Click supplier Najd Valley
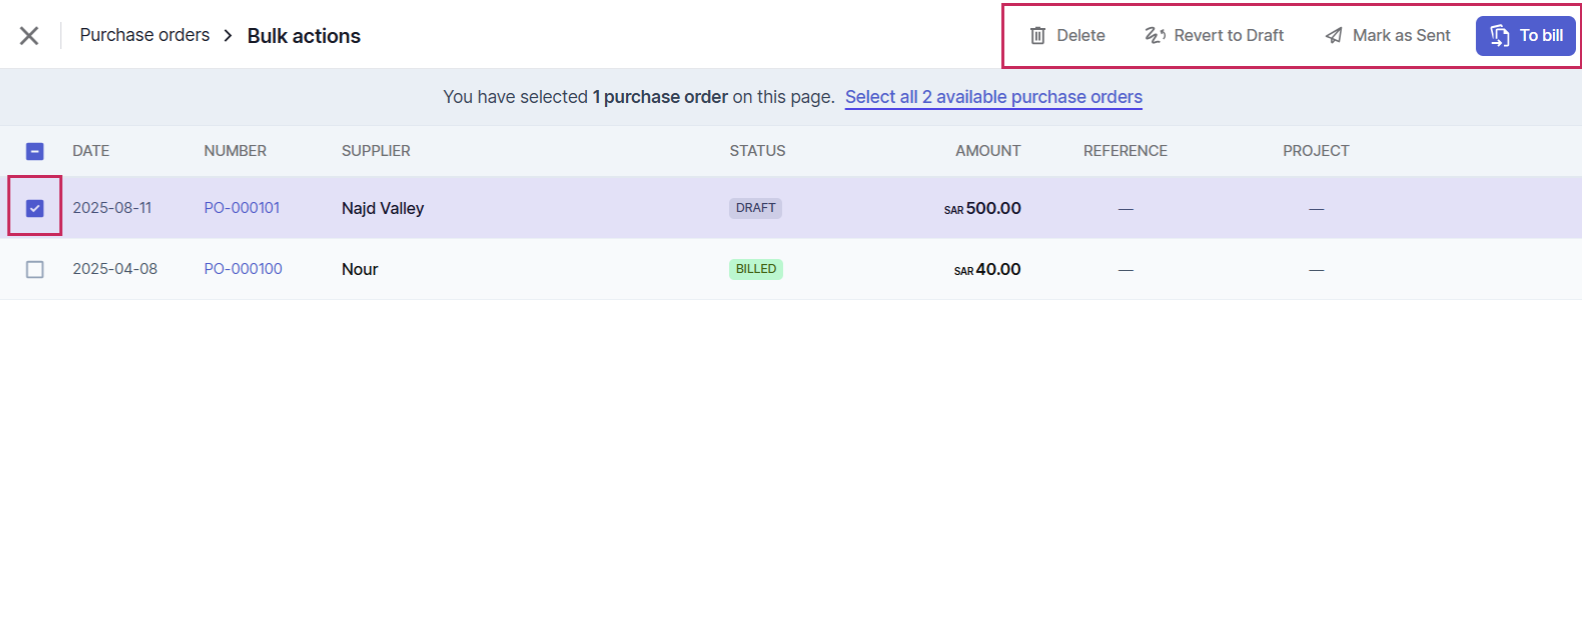 point(383,208)
